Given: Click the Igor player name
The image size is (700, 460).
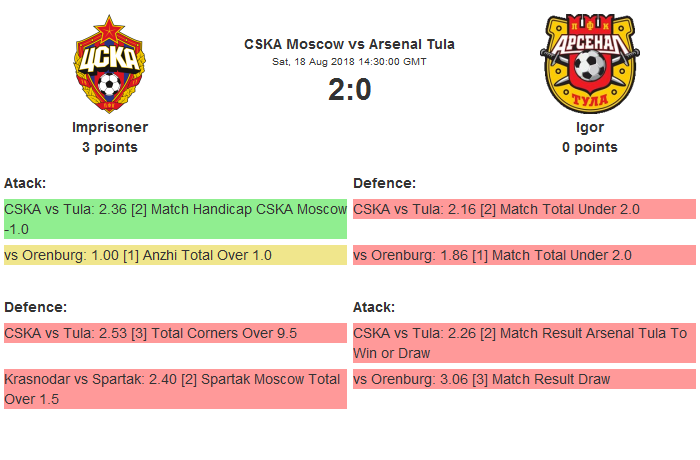Looking at the screenshot, I should pos(589,127).
